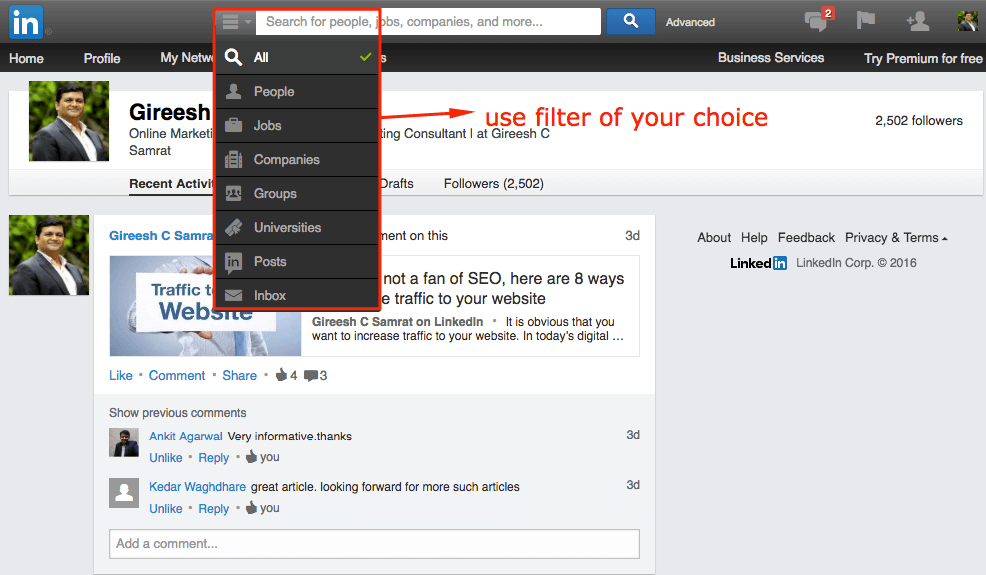Open Ankit Agarwal's avatar
This screenshot has width=986, height=575.
(124, 443)
